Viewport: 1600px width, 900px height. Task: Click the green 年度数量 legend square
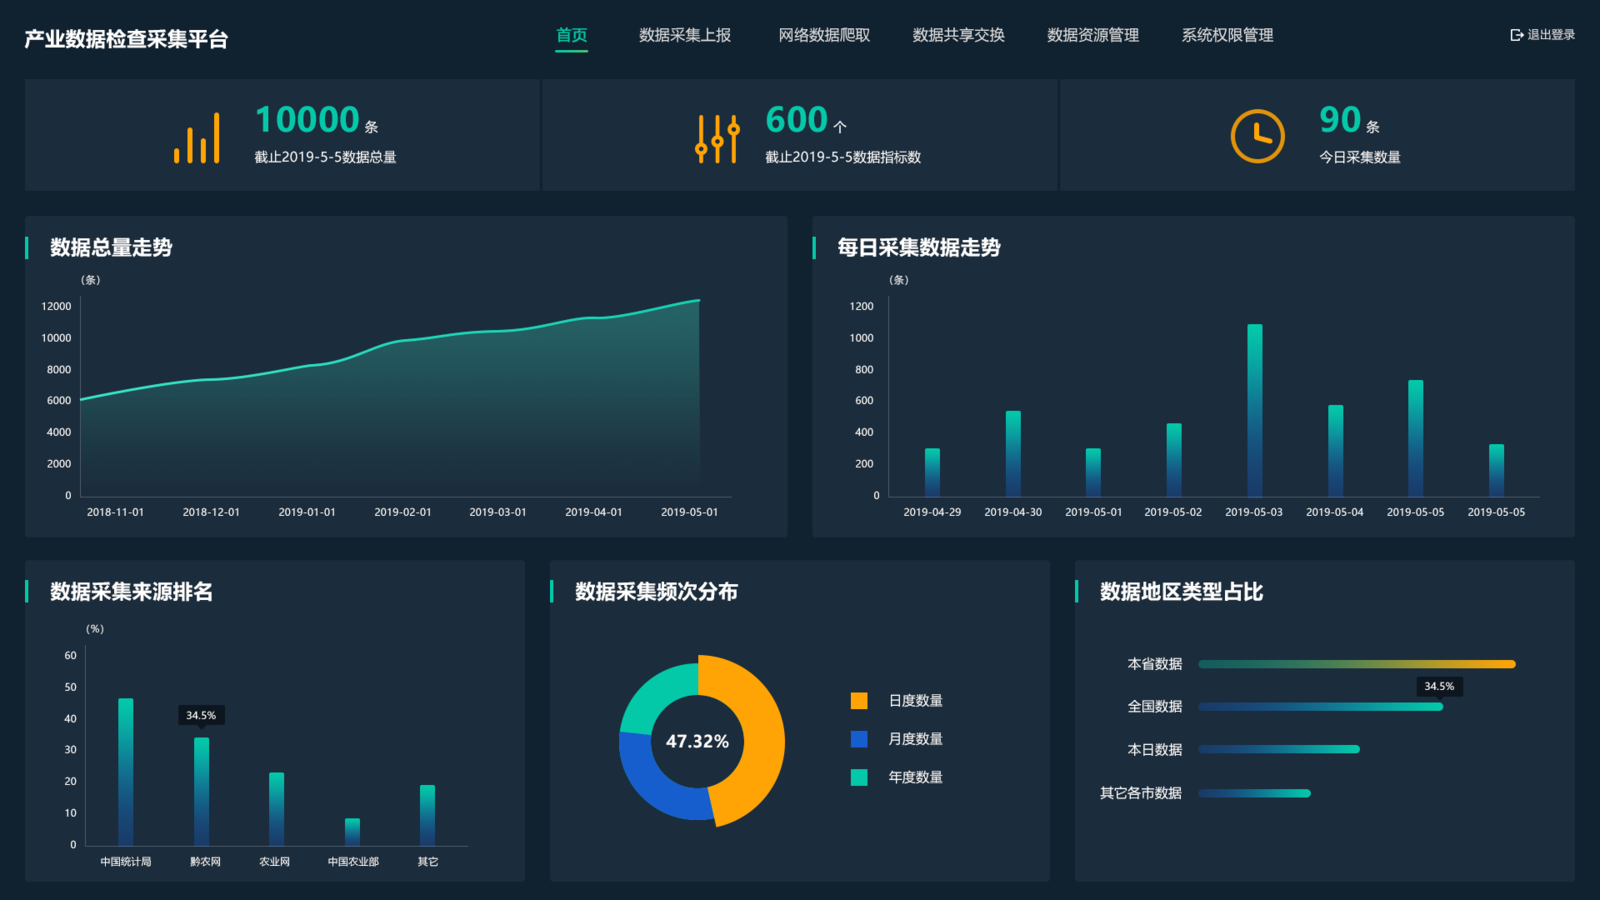(858, 777)
